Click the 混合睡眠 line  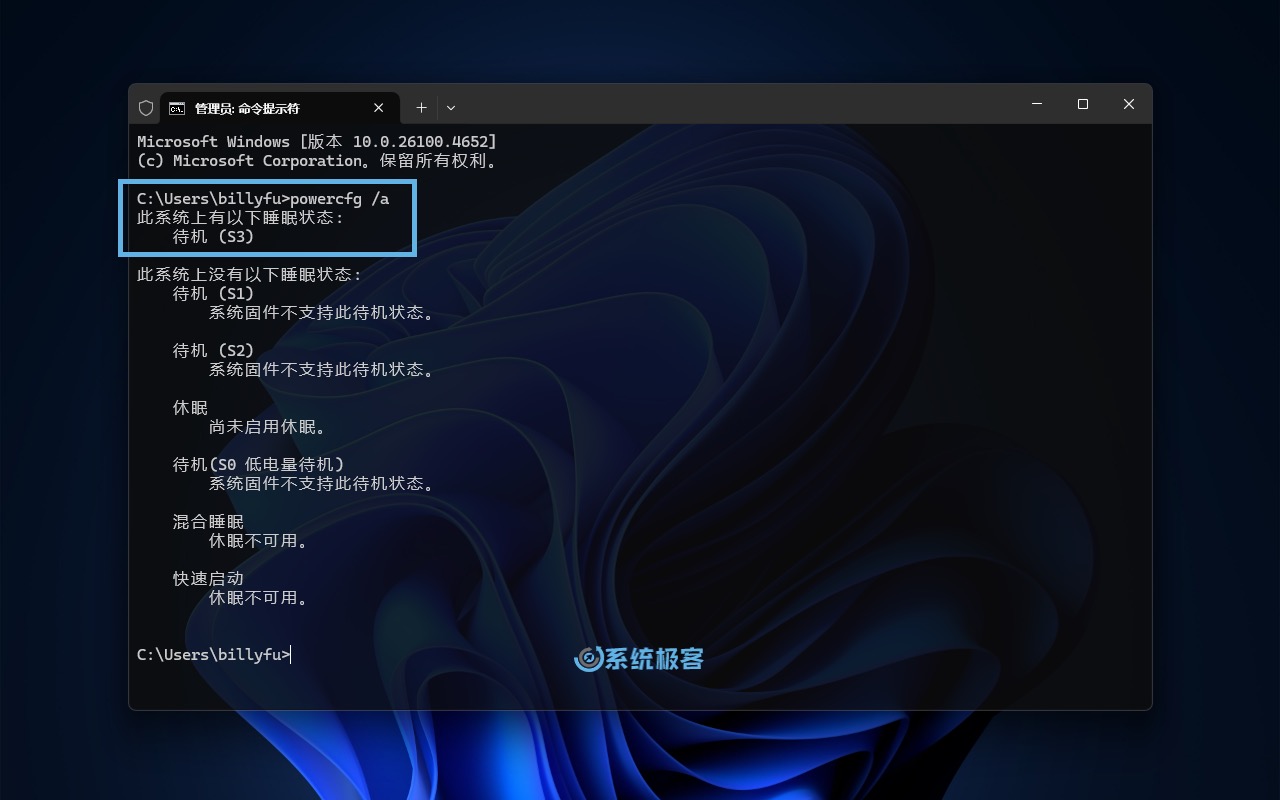click(x=208, y=522)
